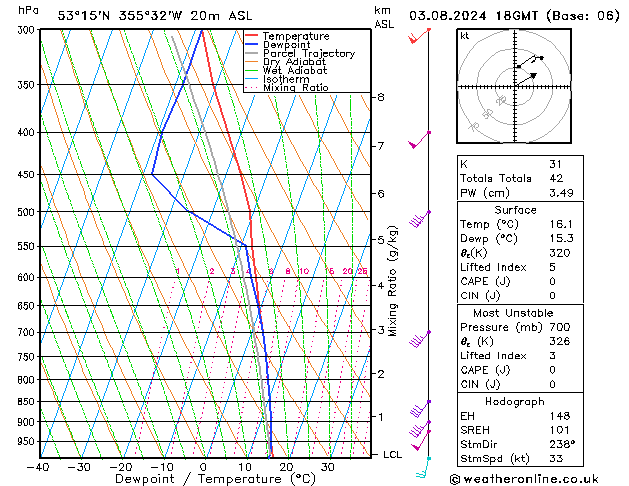Viewport: 629px width, 486px height.
Task: Select the Wet Adiabat legend label
Action: tap(295, 71)
